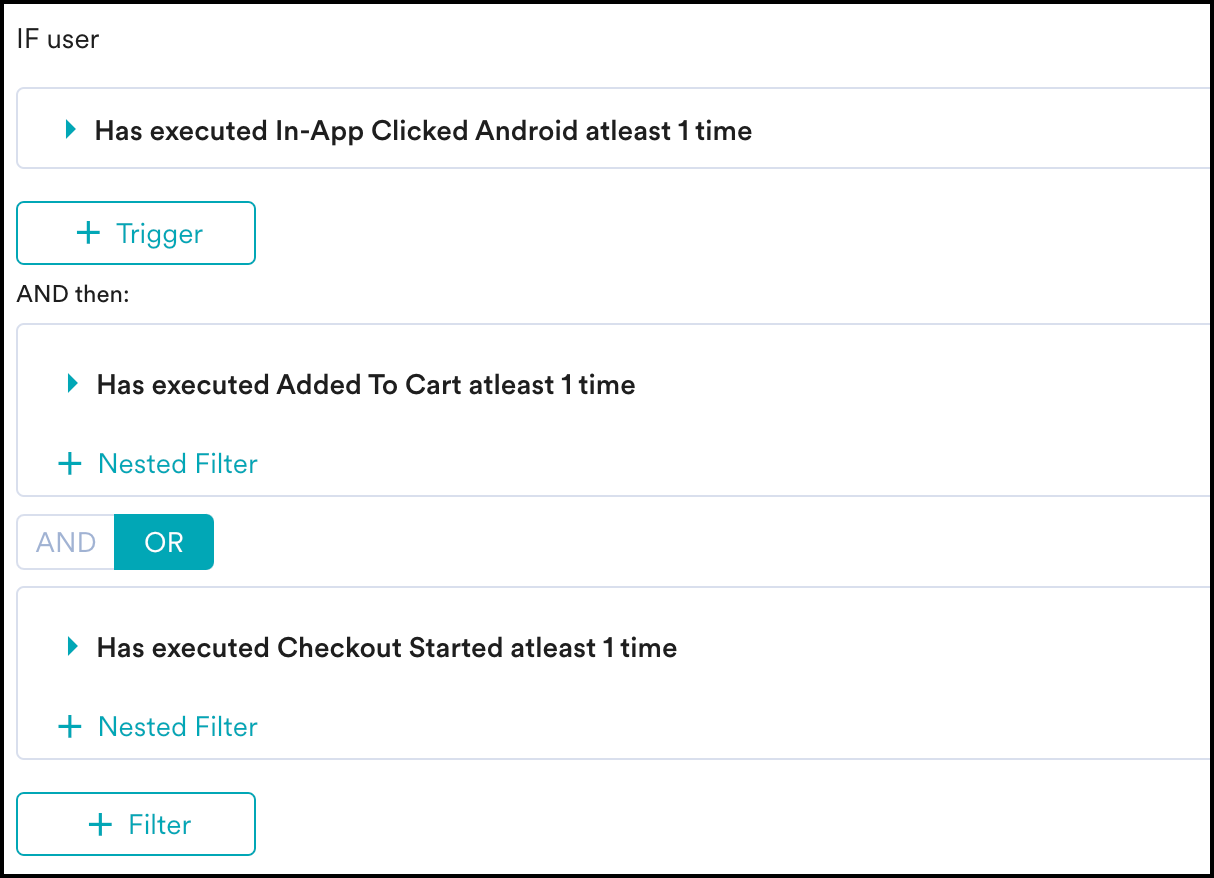The height and width of the screenshot is (878, 1214).
Task: Open 'Has executed Checkout Started' condition text
Action: (387, 648)
